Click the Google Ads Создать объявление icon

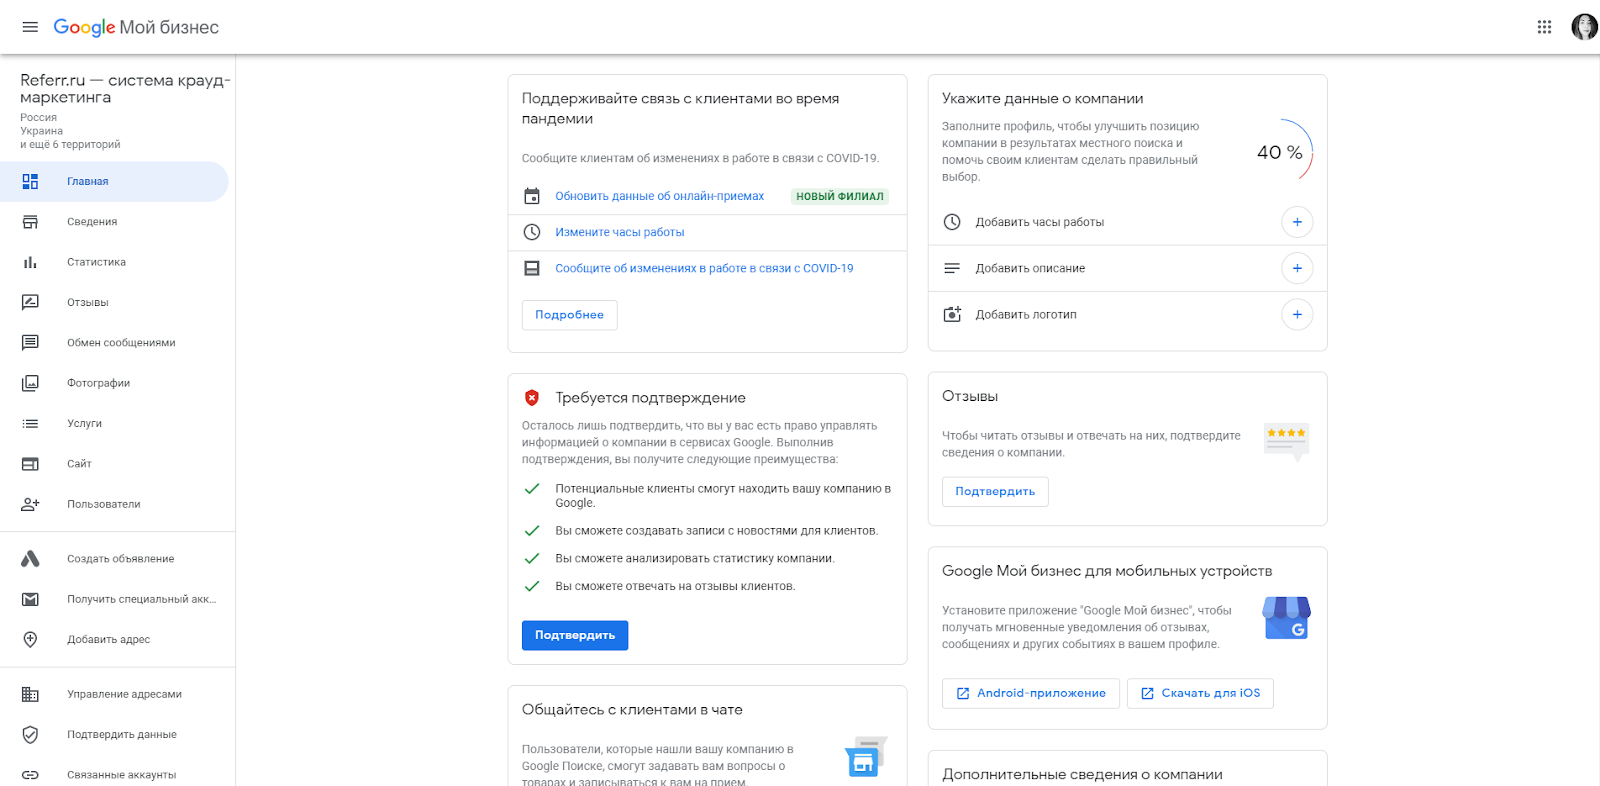pos(30,559)
